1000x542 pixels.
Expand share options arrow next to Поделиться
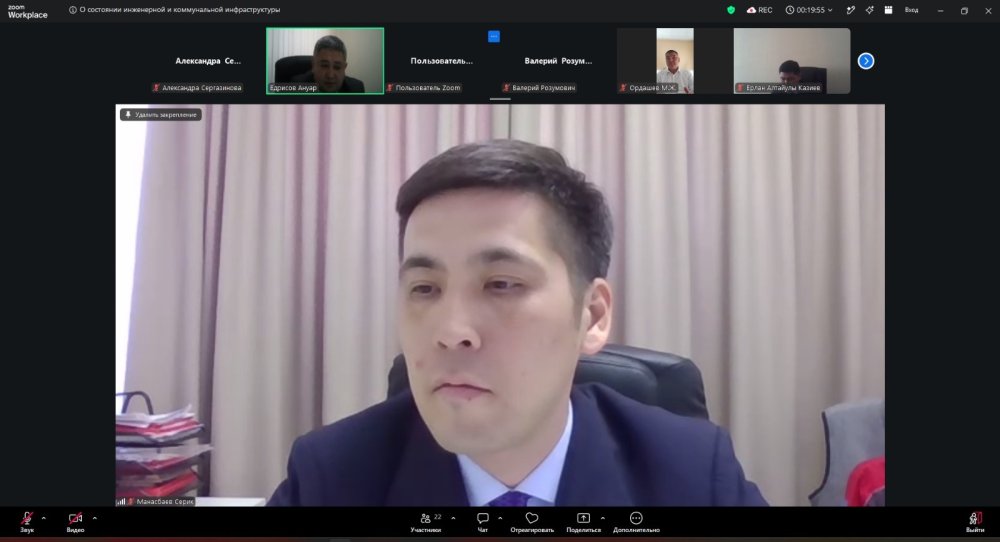point(603,518)
